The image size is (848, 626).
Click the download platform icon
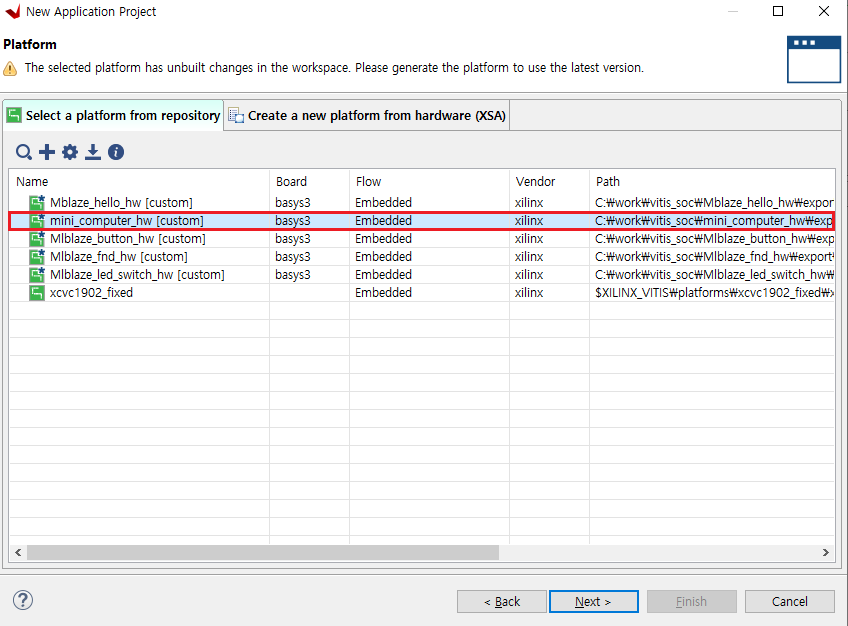click(93, 152)
